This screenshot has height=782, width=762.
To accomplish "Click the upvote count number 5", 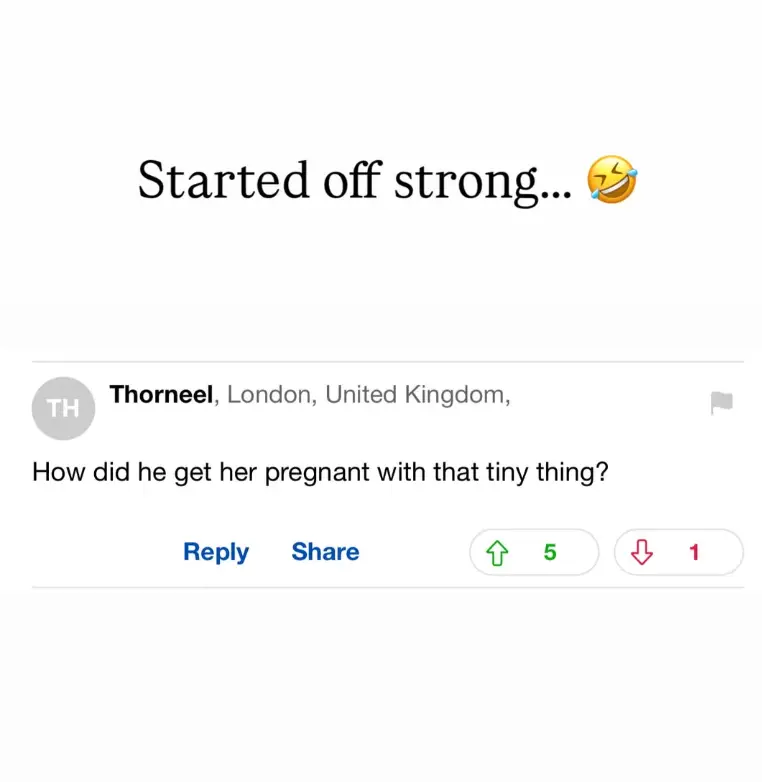I will pyautogui.click(x=550, y=552).
